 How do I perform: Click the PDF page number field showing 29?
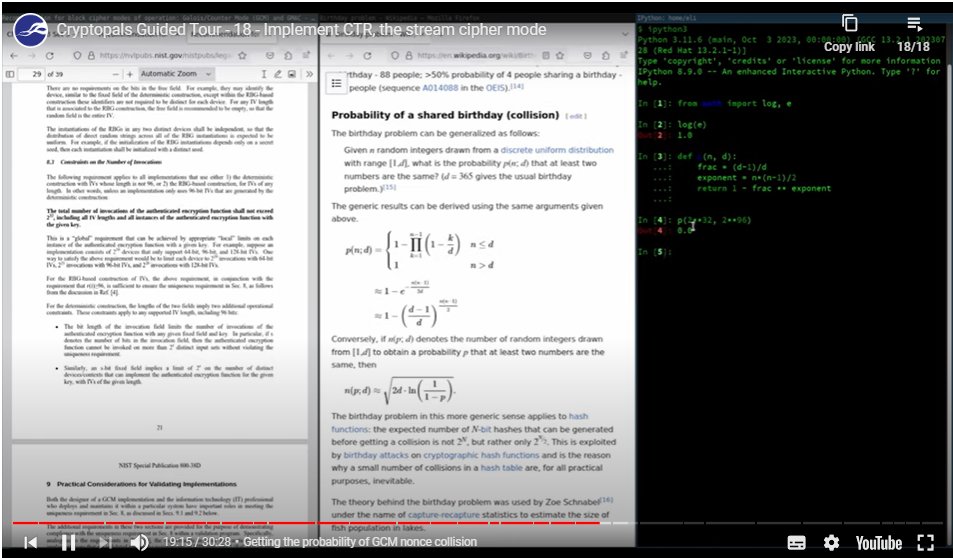pos(32,74)
